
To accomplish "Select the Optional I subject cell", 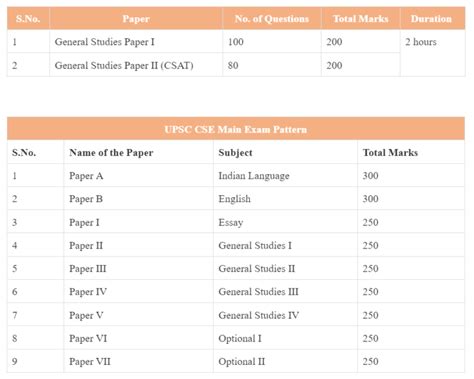I will pyautogui.click(x=285, y=338).
